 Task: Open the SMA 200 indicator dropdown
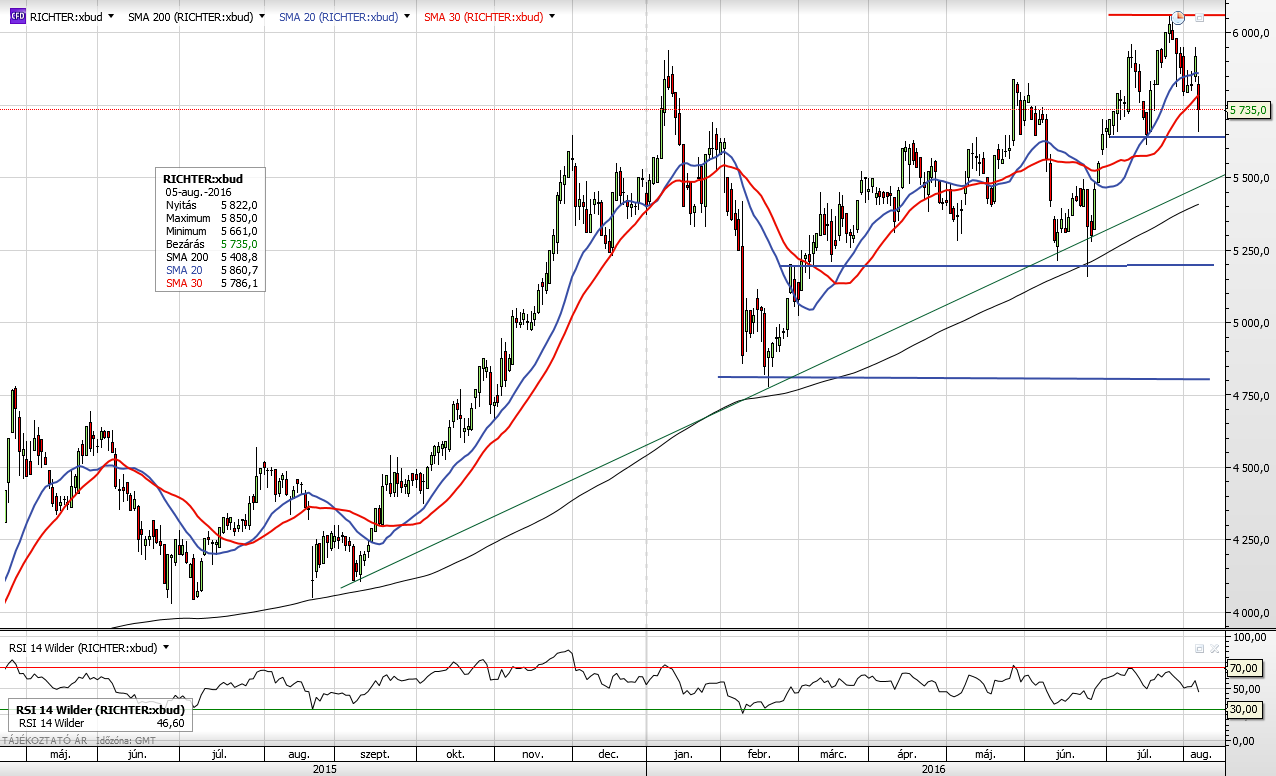pos(263,17)
